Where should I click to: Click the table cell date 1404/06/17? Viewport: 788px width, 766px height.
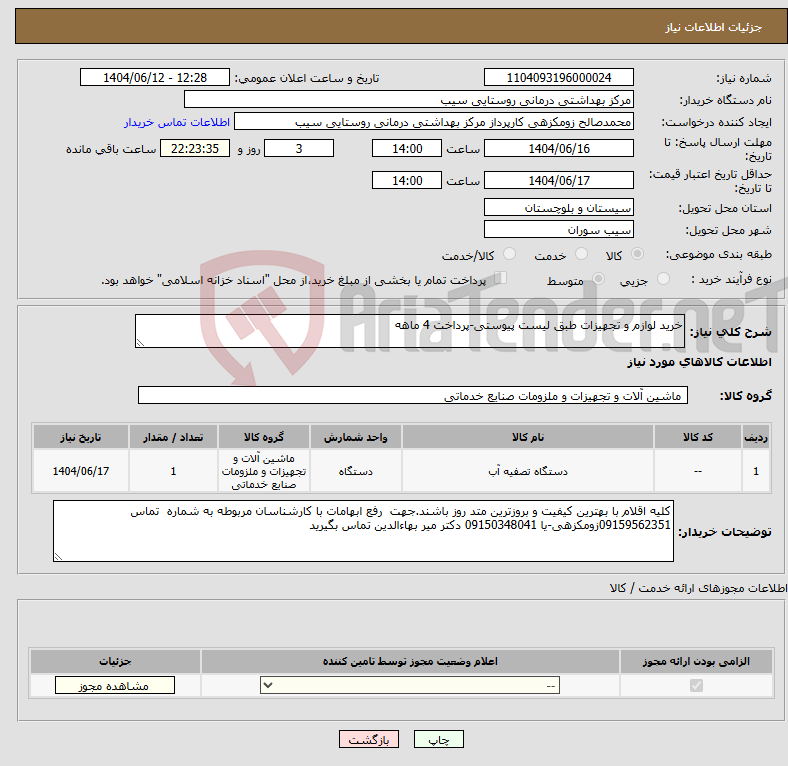tap(80, 471)
